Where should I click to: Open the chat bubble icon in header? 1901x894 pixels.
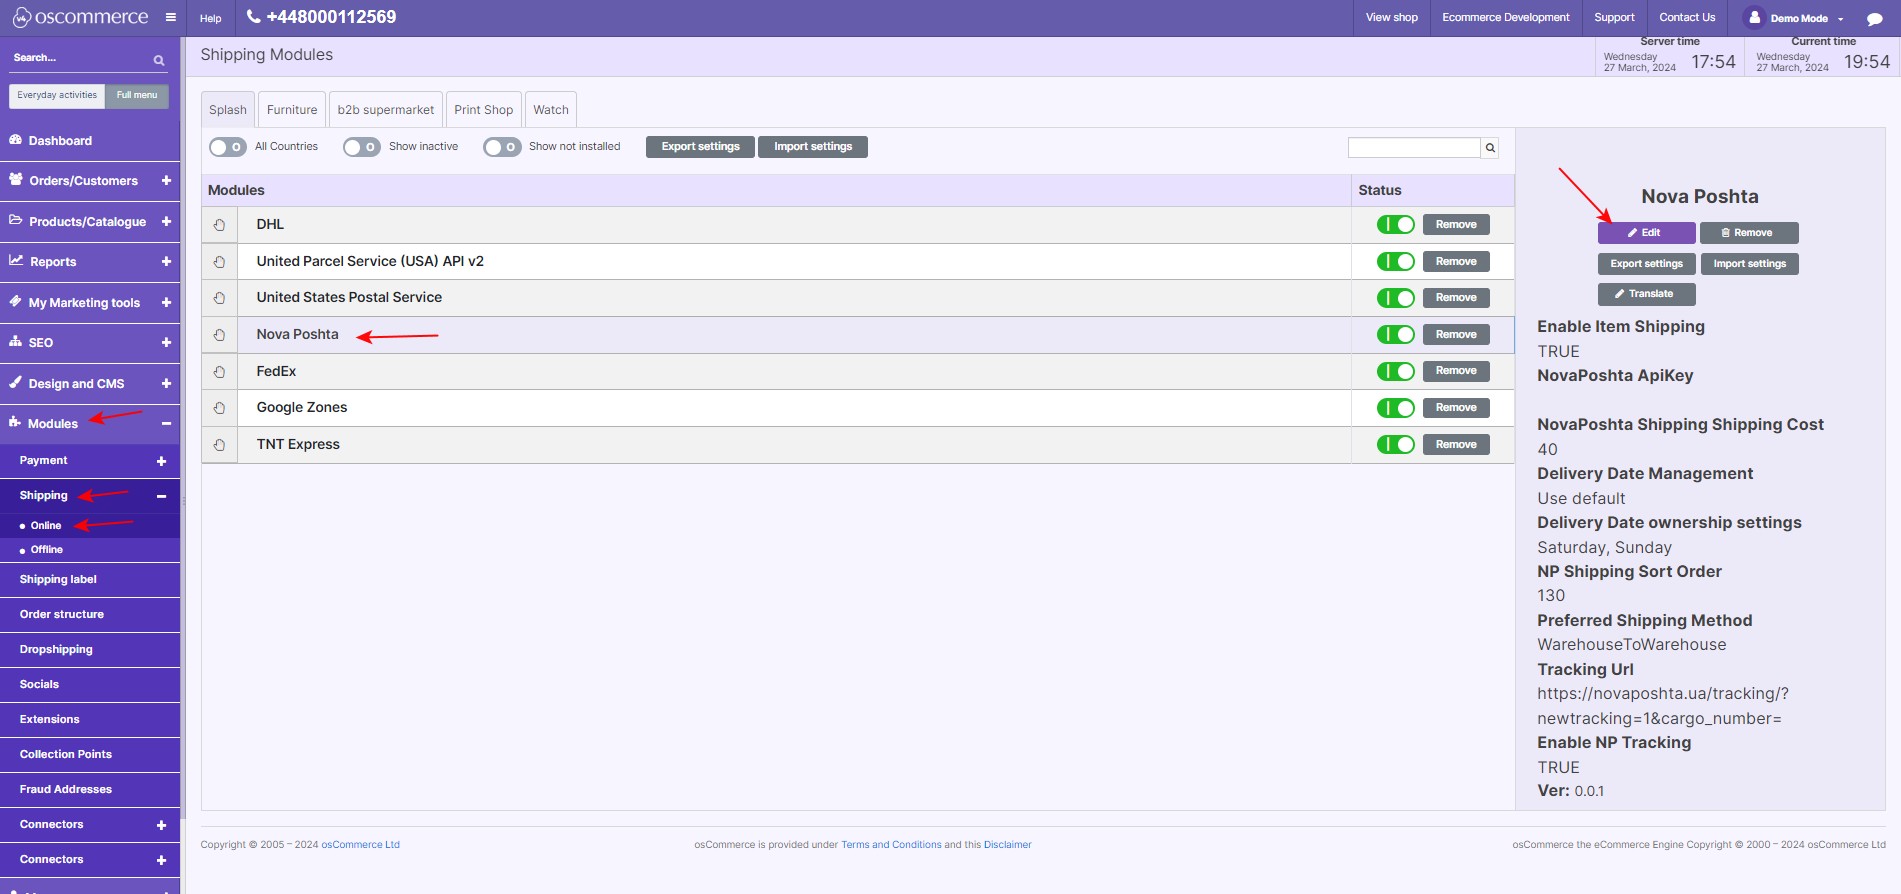coord(1874,18)
